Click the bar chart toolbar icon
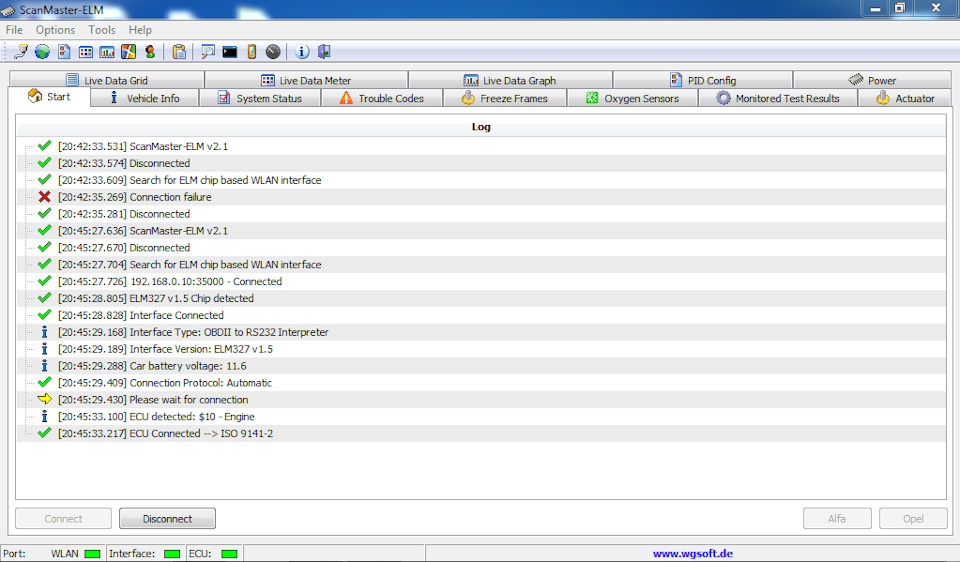 click(x=107, y=52)
